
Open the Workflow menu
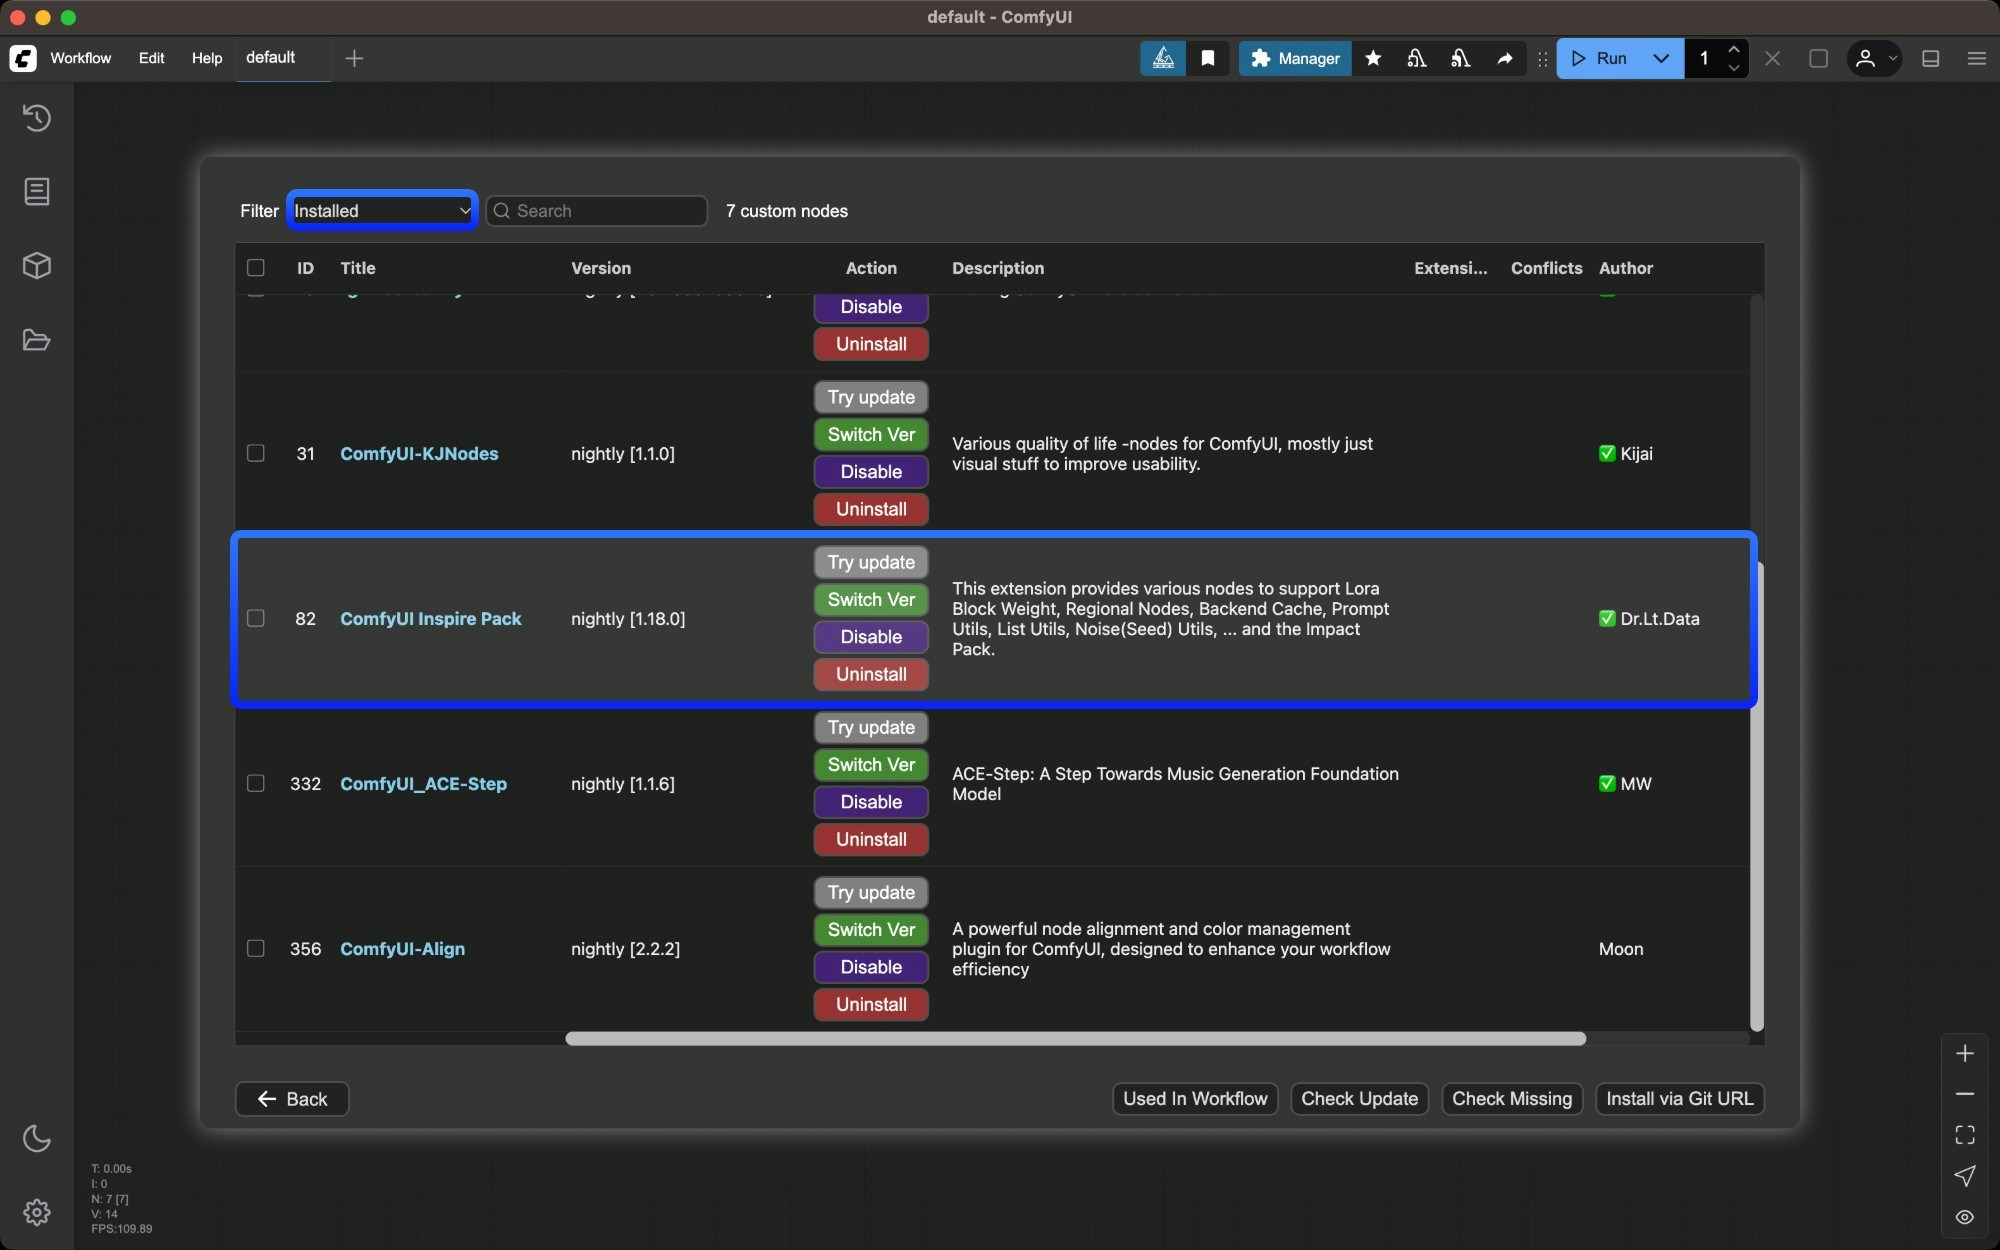pos(81,58)
